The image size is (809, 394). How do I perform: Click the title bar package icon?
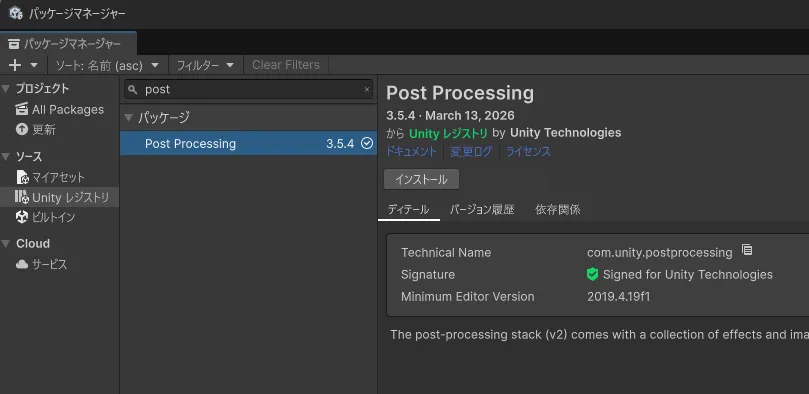pos(16,12)
